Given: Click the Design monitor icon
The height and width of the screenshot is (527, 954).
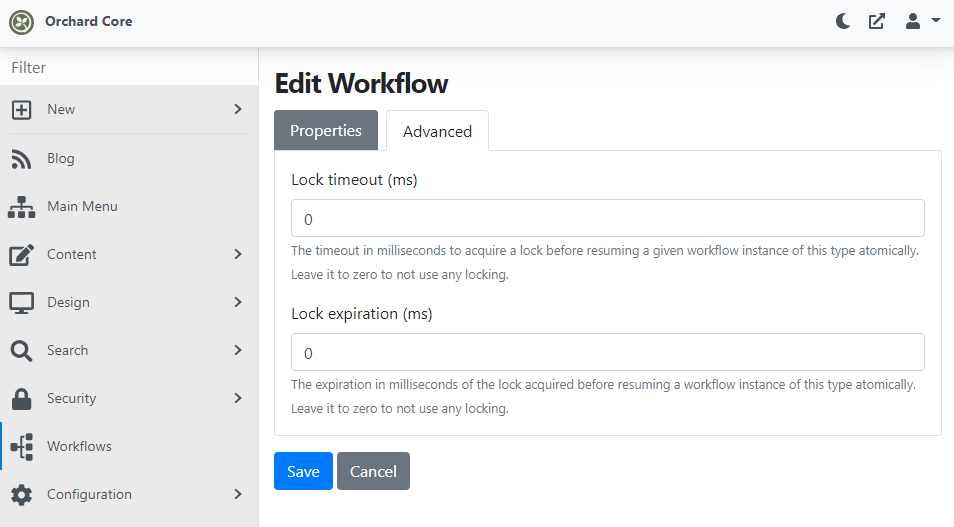Looking at the screenshot, I should pyautogui.click(x=21, y=302).
